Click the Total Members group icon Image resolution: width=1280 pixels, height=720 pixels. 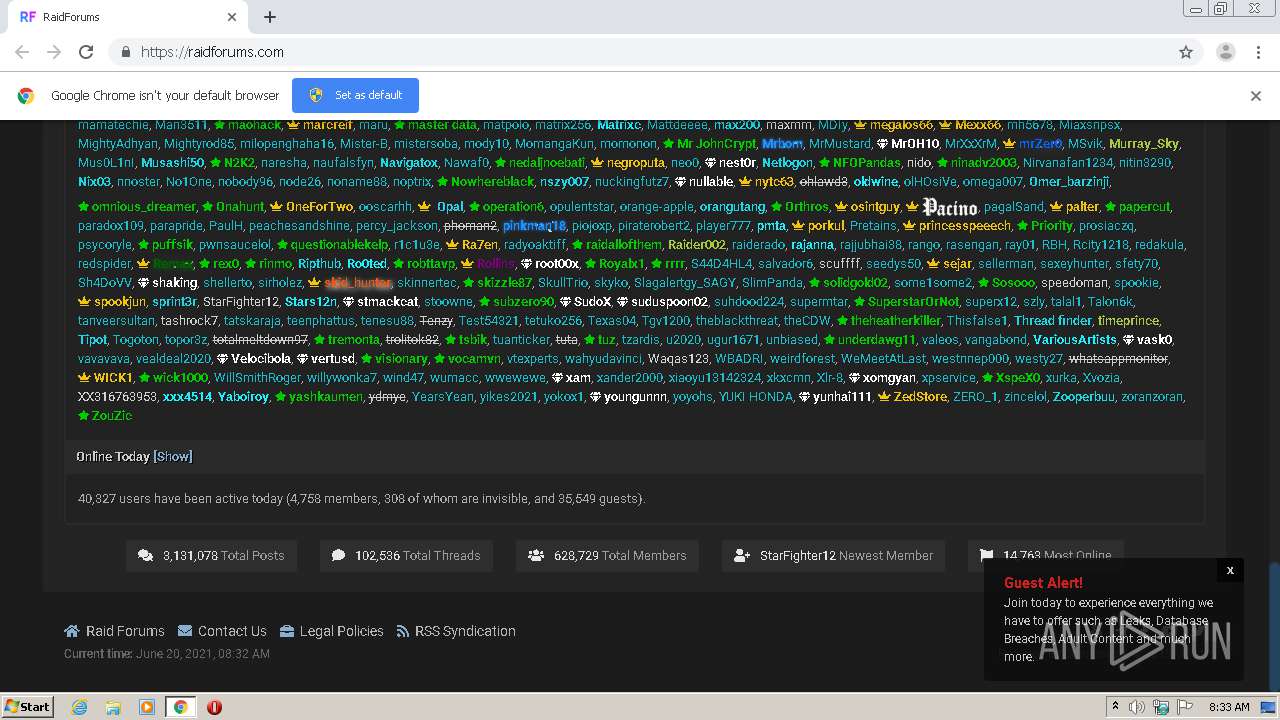(536, 555)
